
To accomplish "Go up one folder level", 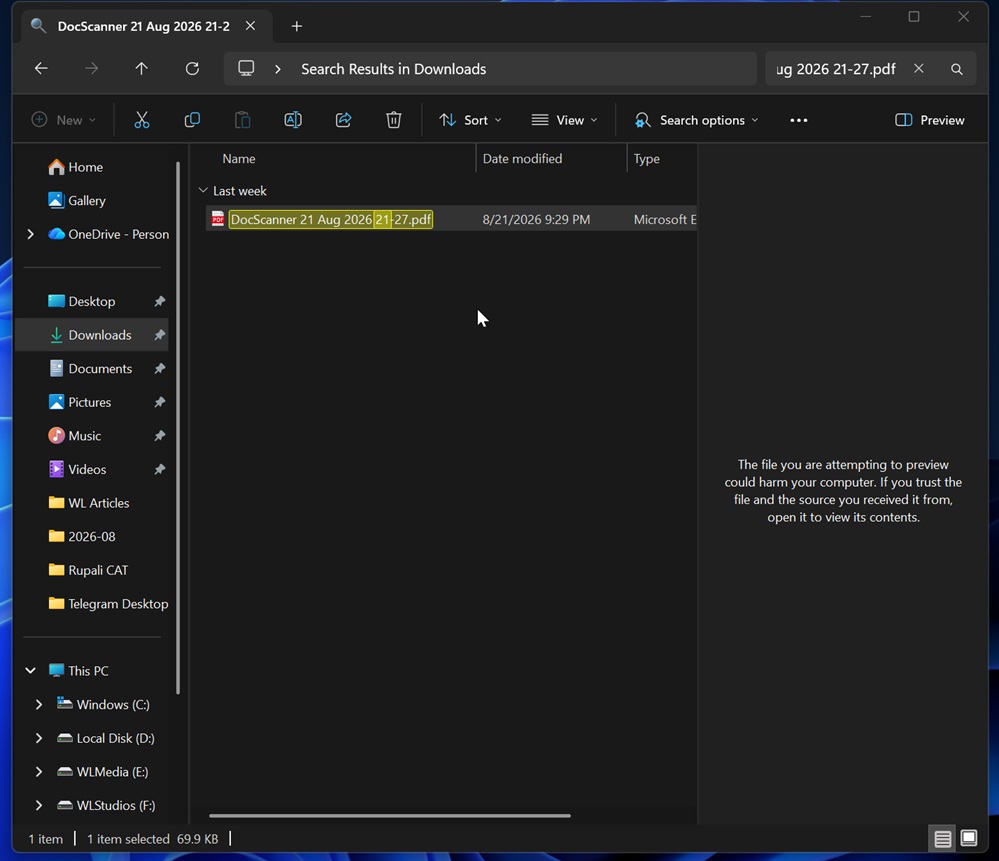I will pos(141,68).
